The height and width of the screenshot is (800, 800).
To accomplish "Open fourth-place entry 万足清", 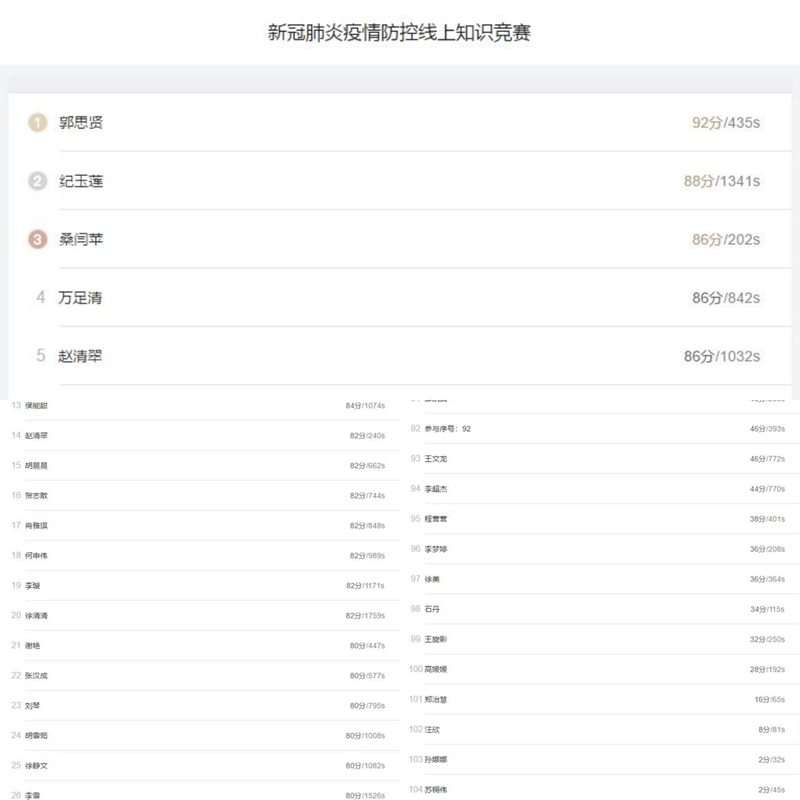I will [x=80, y=298].
